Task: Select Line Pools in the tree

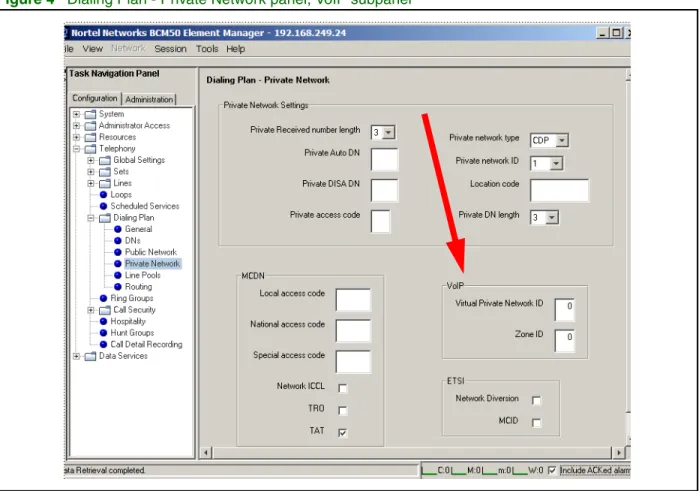Action: point(143,276)
